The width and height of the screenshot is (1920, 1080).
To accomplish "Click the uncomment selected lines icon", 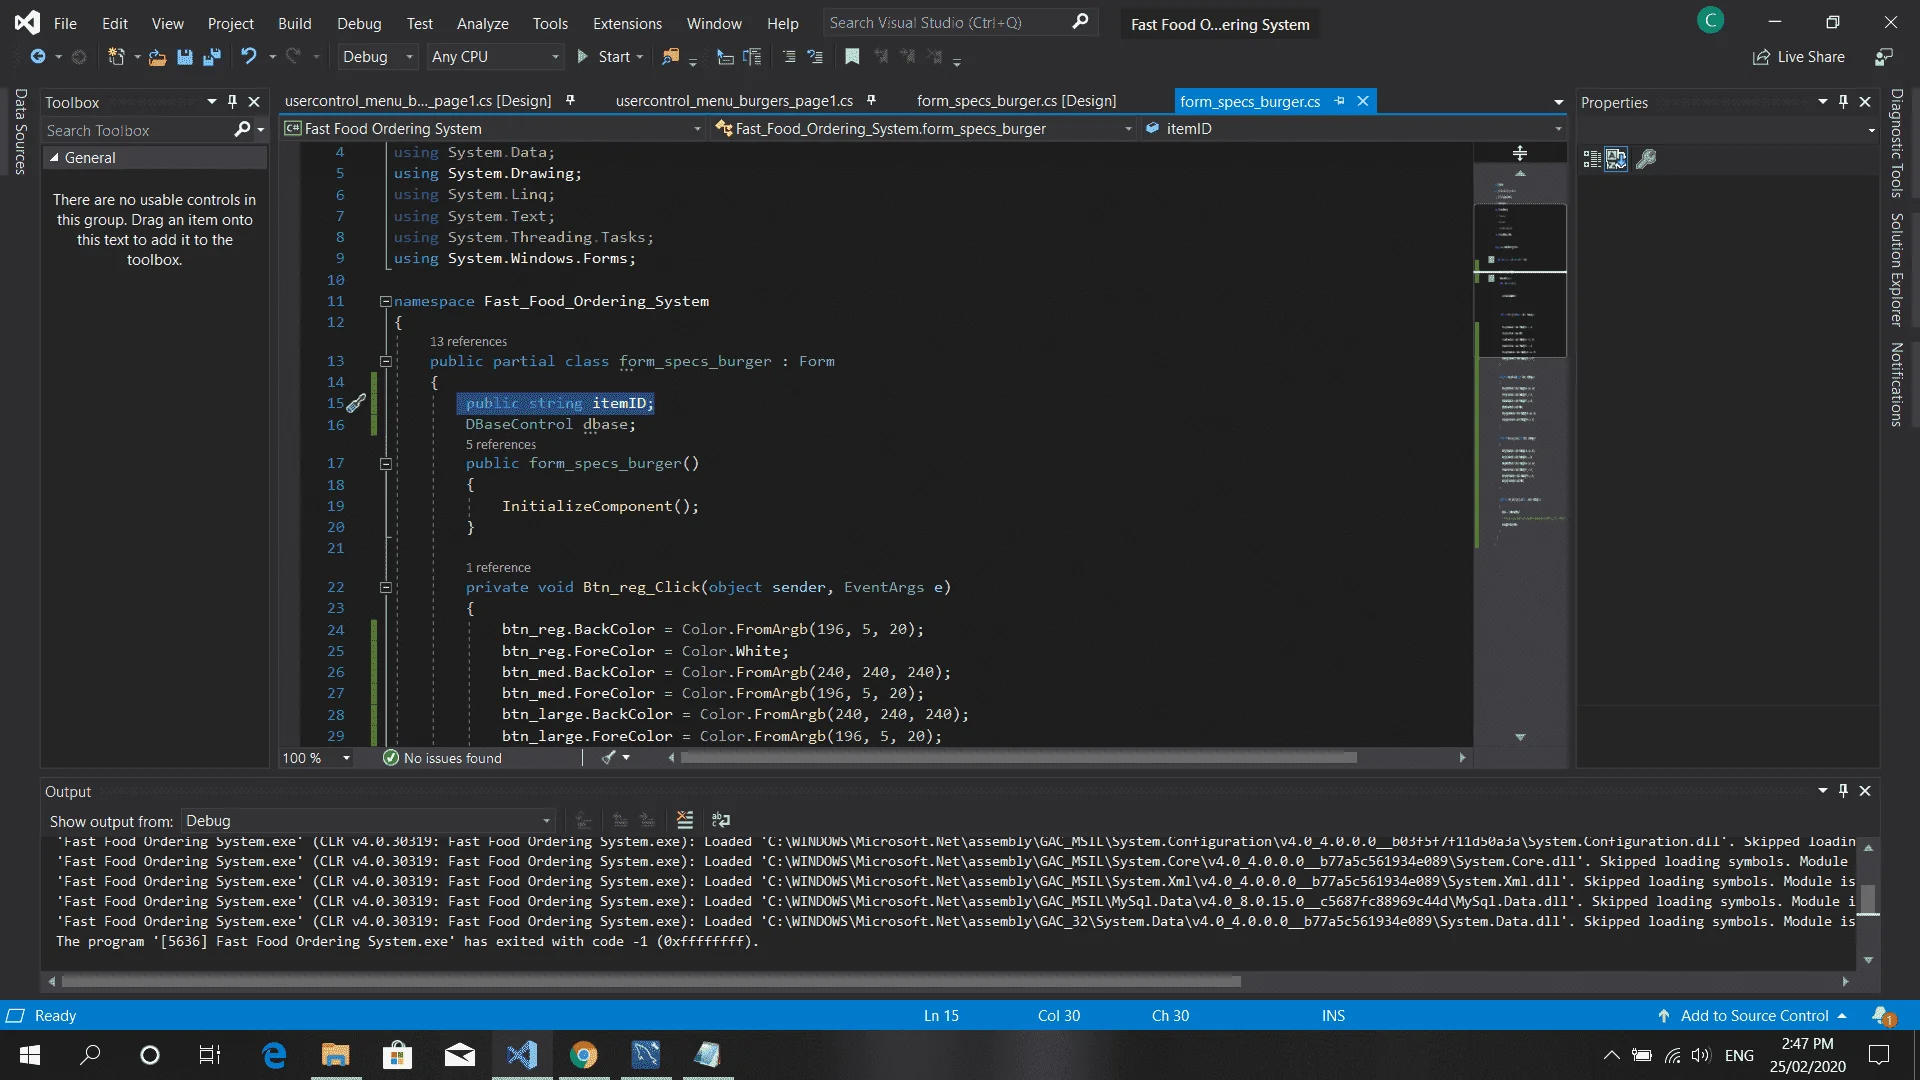I will tap(815, 57).
